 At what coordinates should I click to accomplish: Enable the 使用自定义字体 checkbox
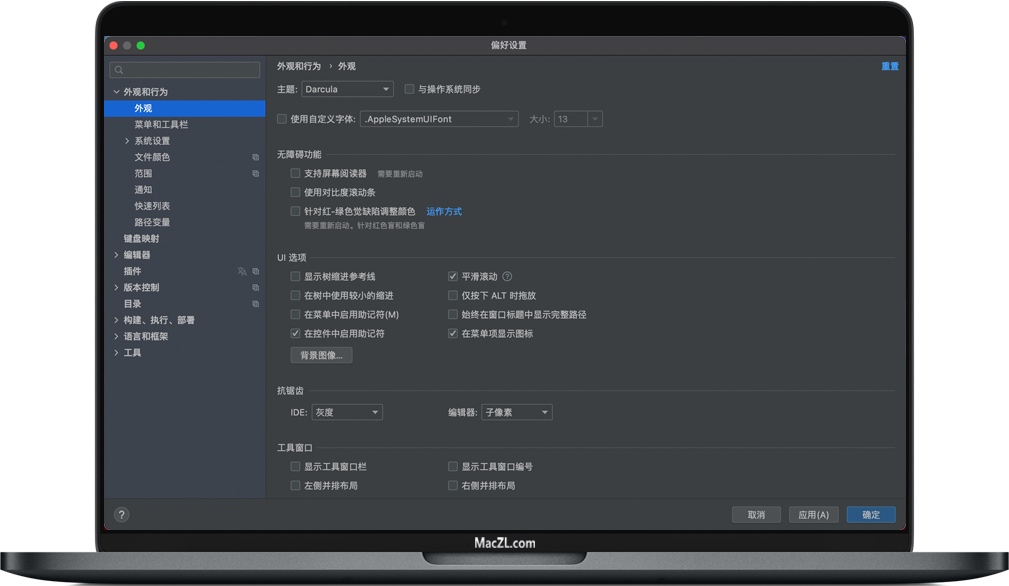(282, 118)
